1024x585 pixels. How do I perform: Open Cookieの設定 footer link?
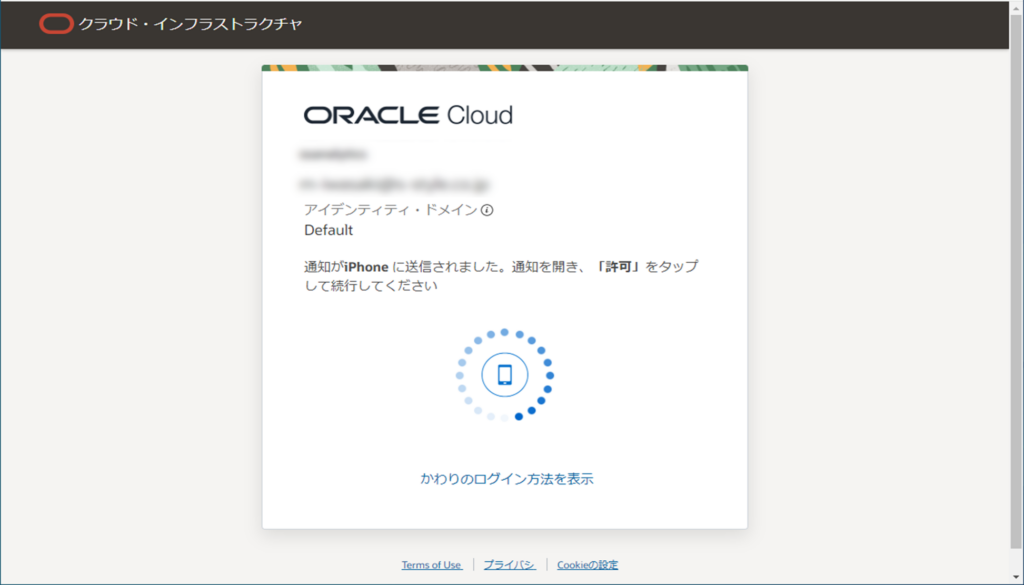[588, 565]
